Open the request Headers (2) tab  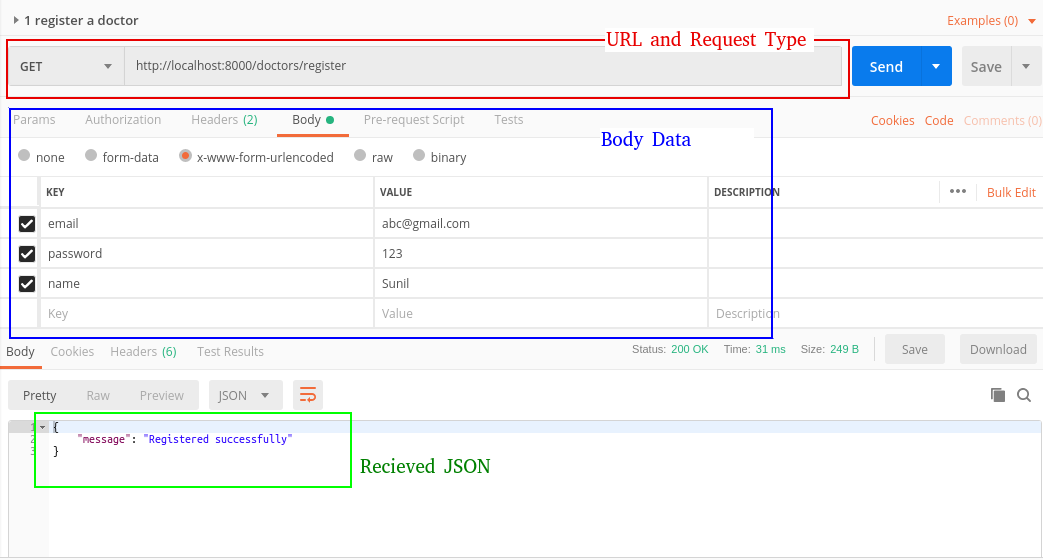click(224, 120)
